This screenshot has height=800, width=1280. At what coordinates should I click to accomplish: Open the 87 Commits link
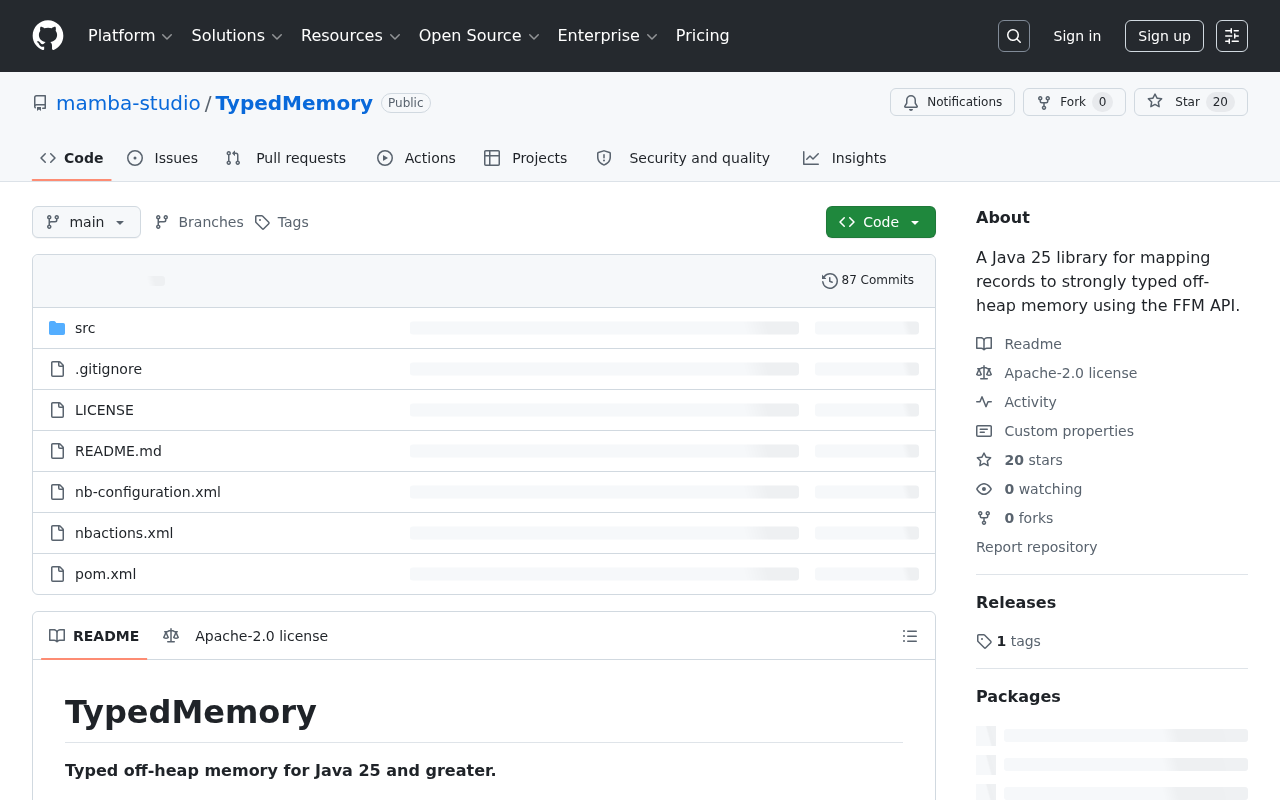point(868,280)
